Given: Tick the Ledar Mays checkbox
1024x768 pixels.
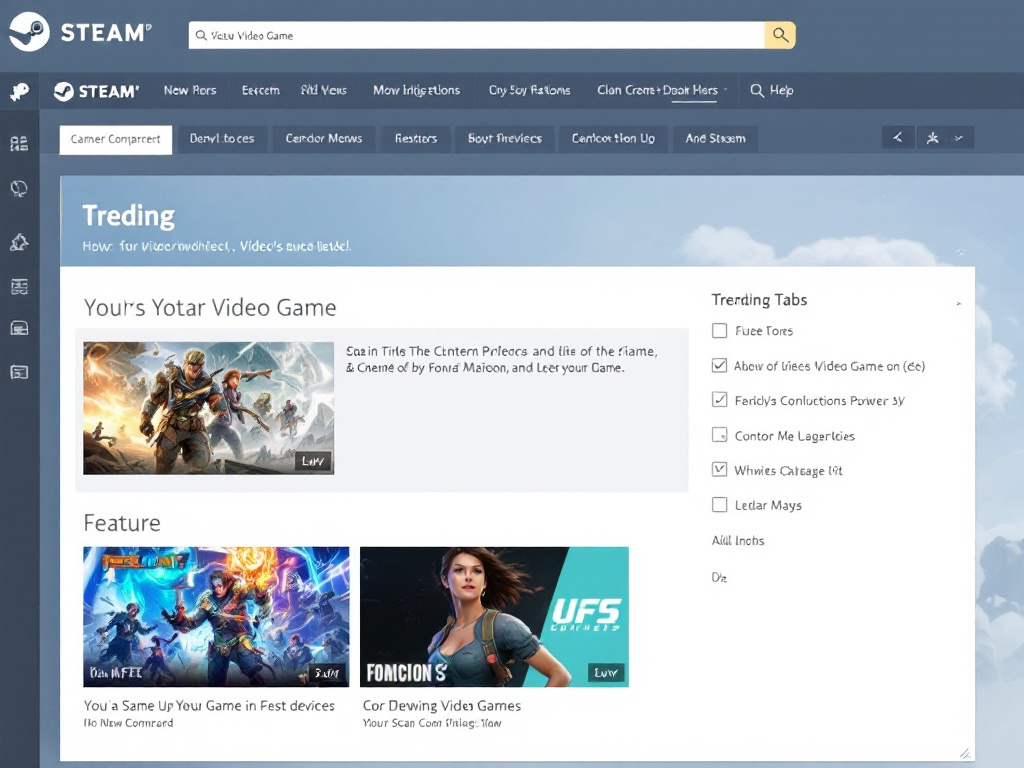Looking at the screenshot, I should point(719,505).
